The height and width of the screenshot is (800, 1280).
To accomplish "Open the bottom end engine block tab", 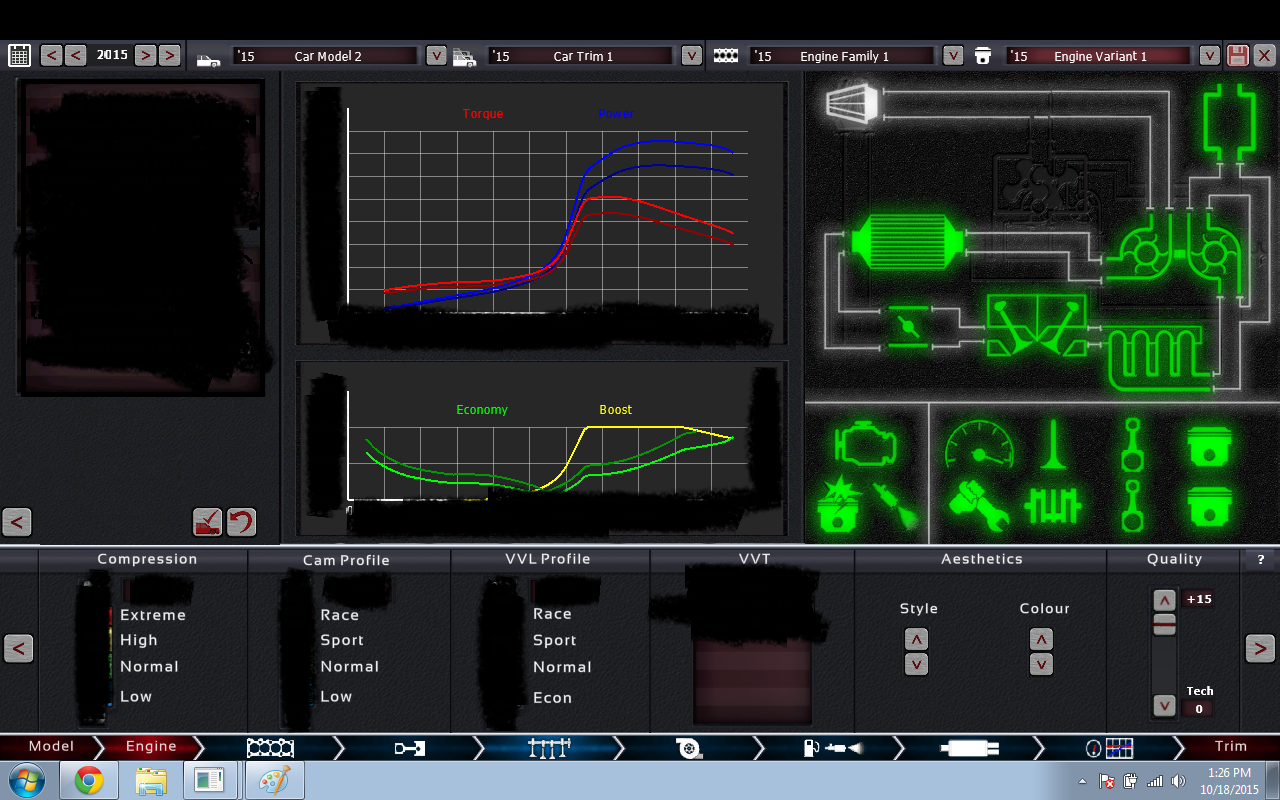I will [270, 747].
